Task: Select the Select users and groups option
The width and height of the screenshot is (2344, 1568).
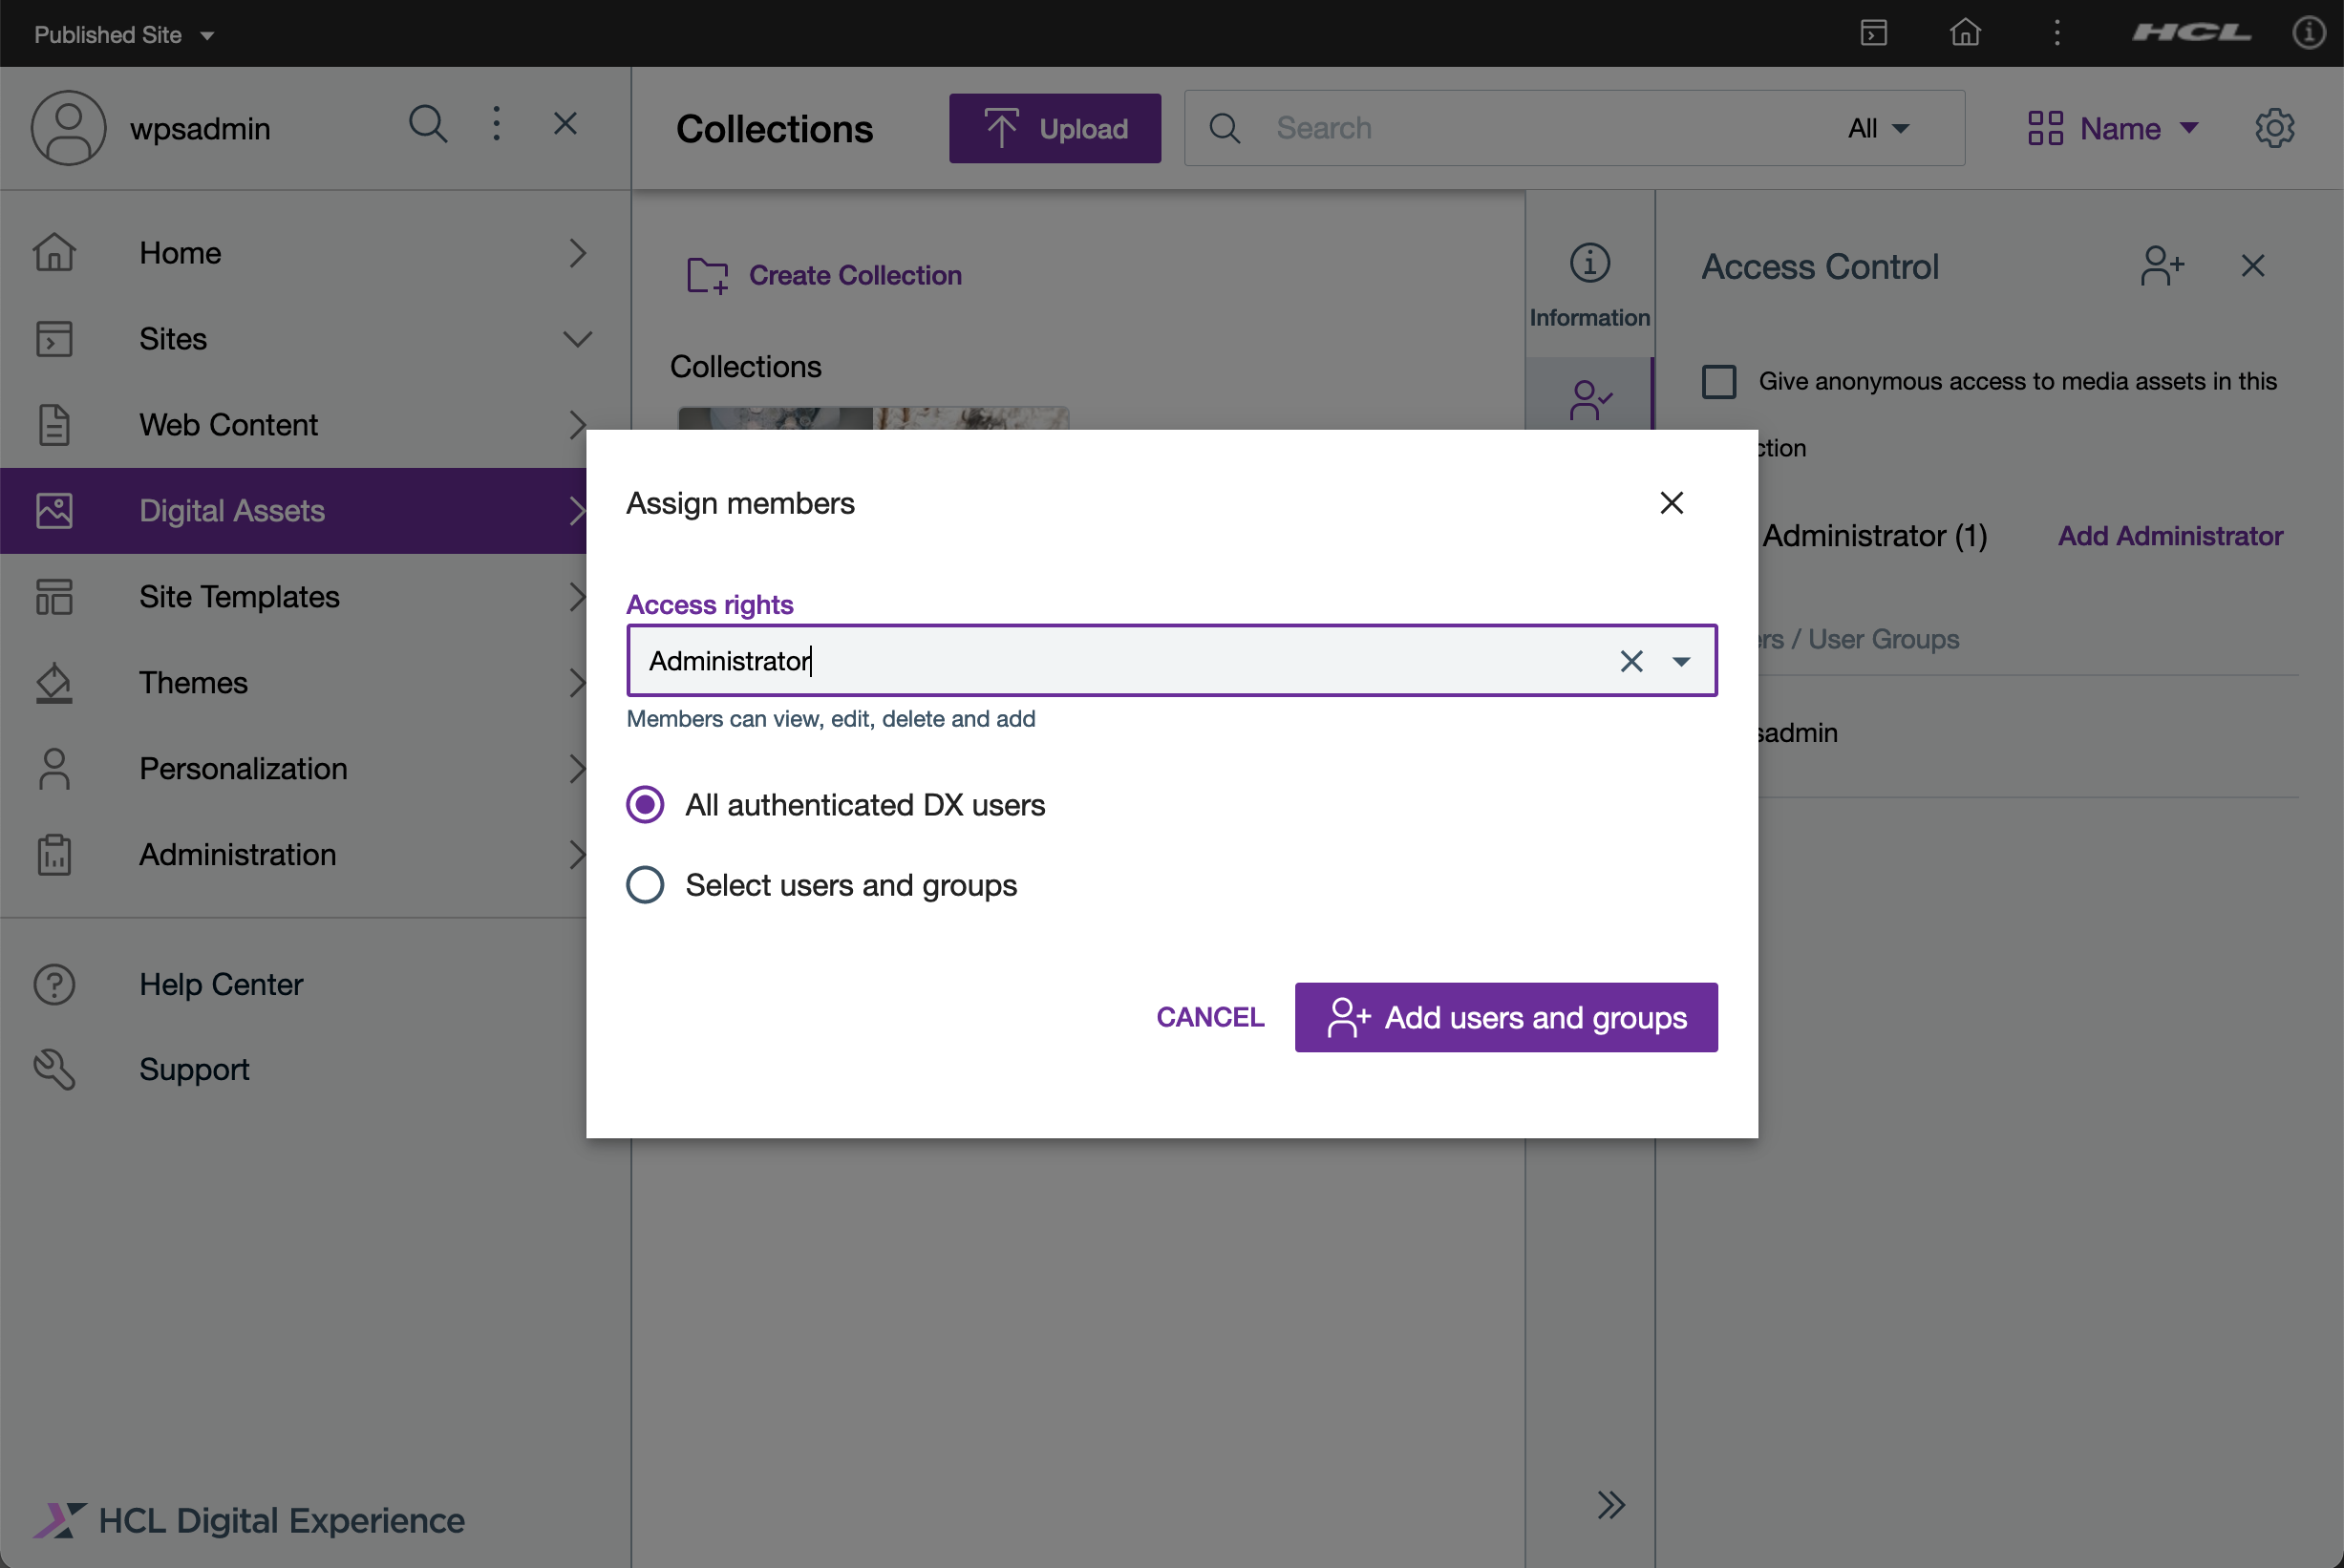Action: (645, 885)
